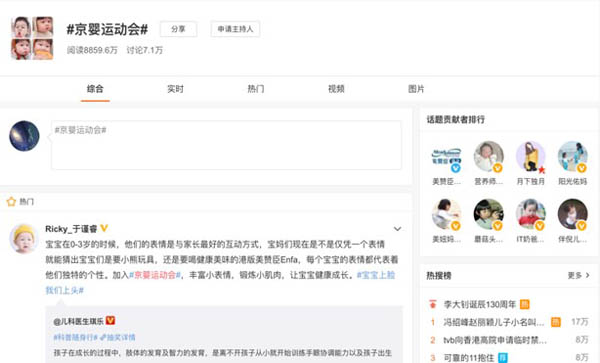Open contributor IT奶爸 avatar

click(x=530, y=214)
